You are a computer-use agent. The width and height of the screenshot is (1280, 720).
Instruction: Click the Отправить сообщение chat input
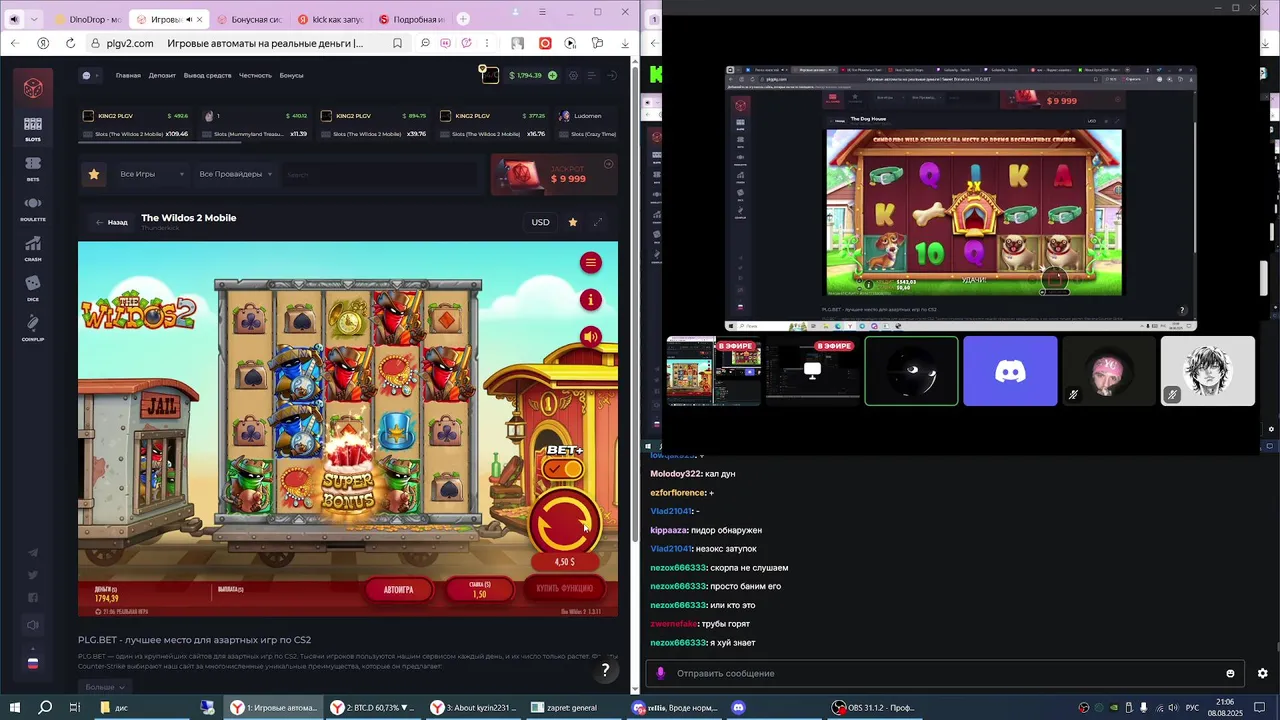pyautogui.click(x=945, y=673)
